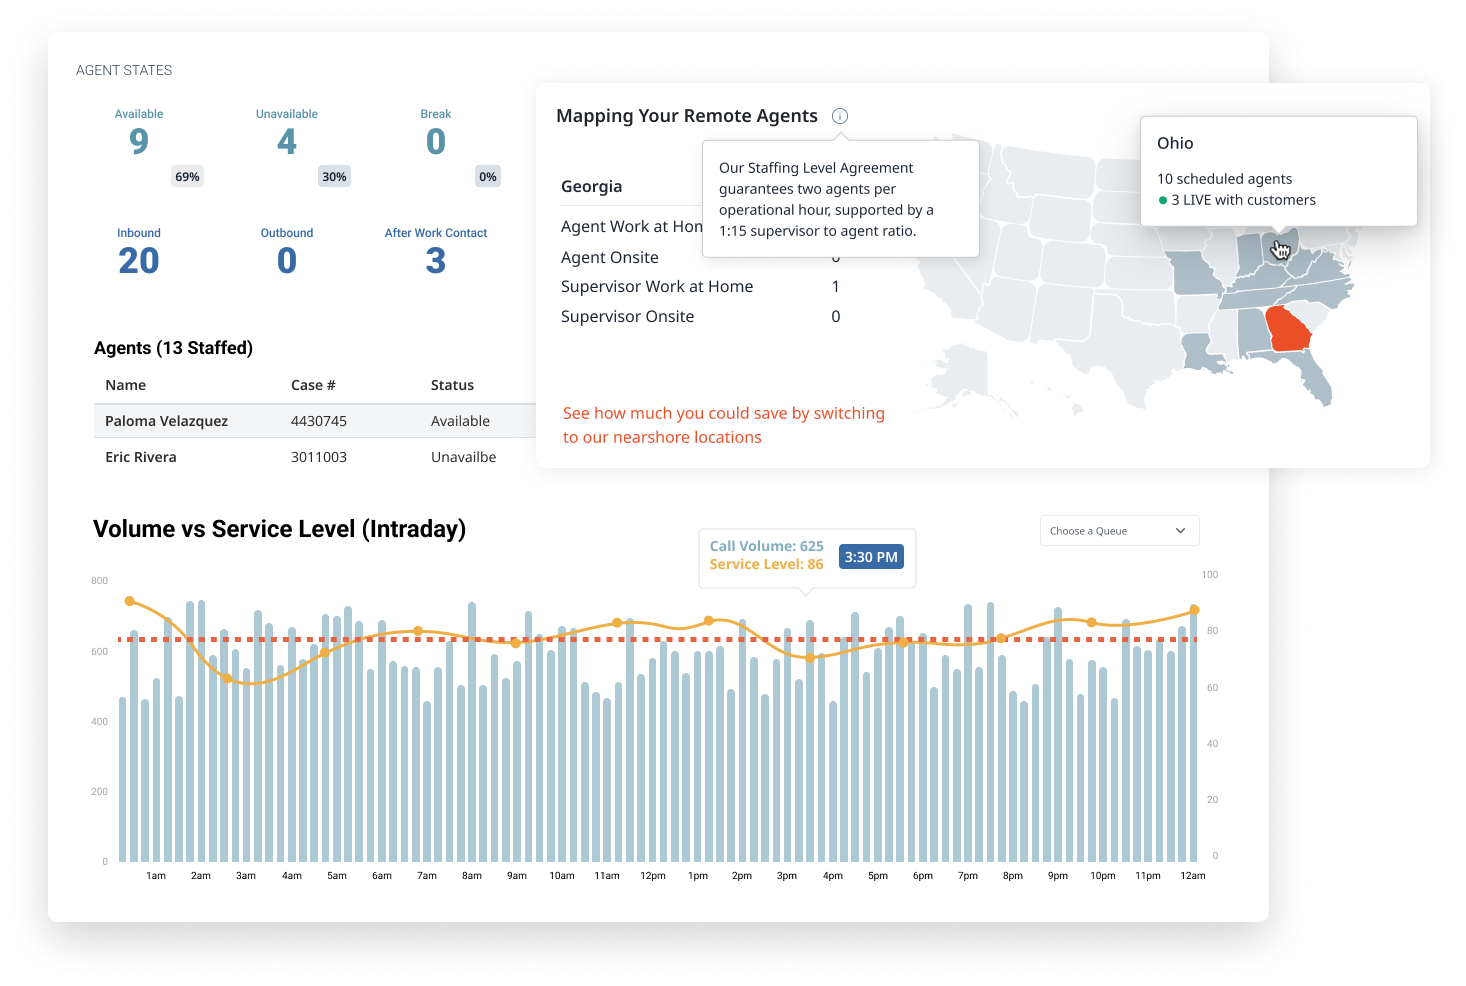Click the Inbound 20 metric
The height and width of the screenshot is (986, 1466).
[x=139, y=252]
